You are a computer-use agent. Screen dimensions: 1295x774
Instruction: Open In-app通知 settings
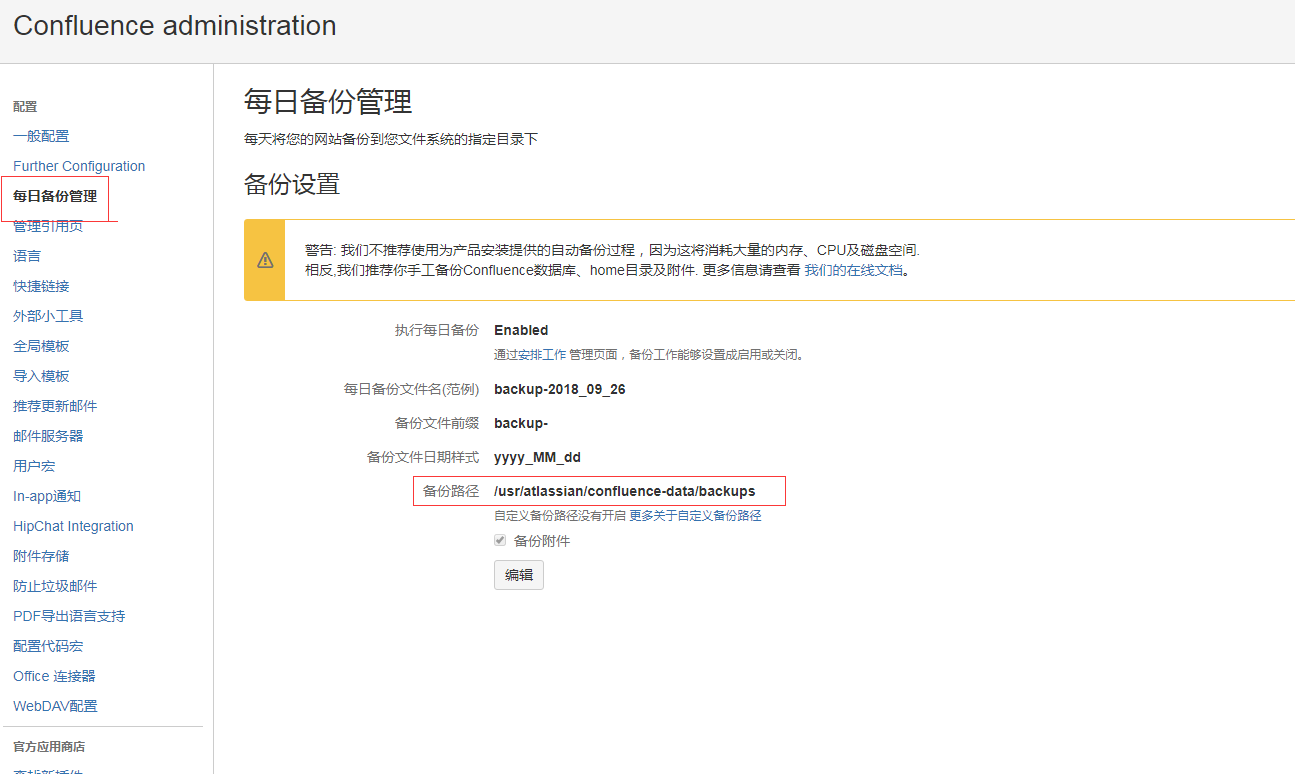47,496
